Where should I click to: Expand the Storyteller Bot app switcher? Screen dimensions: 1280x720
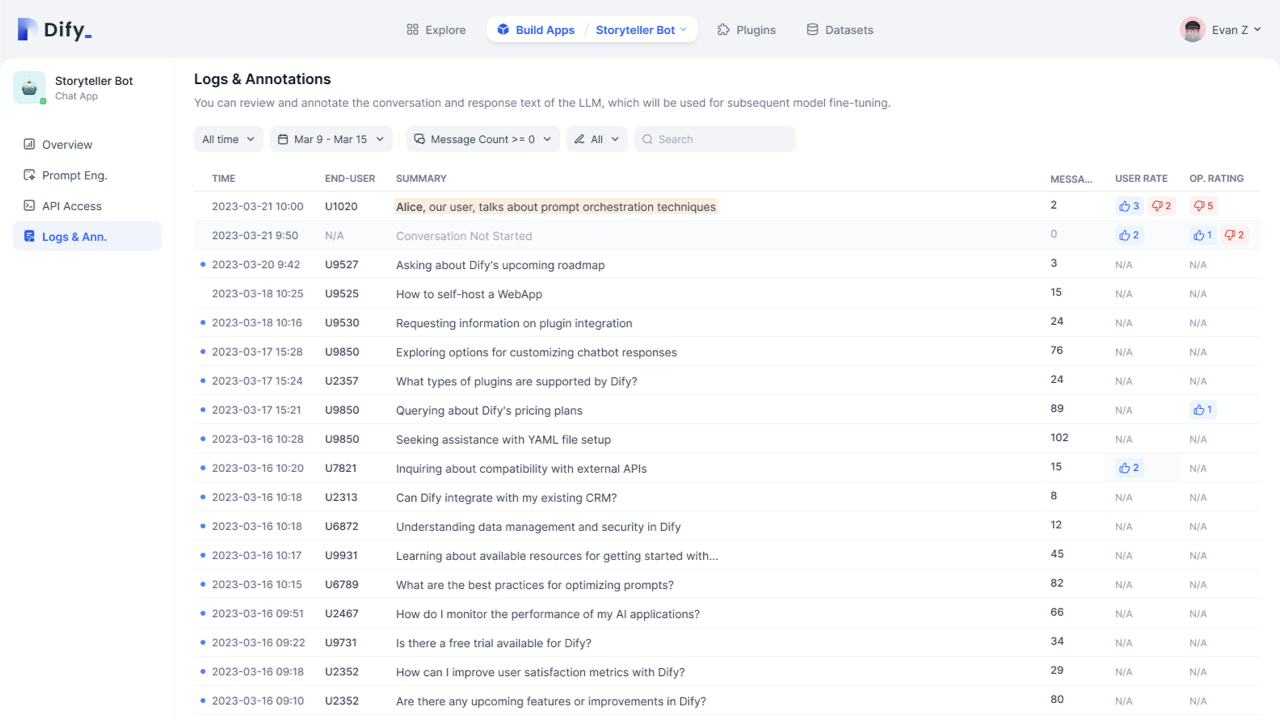(x=641, y=30)
